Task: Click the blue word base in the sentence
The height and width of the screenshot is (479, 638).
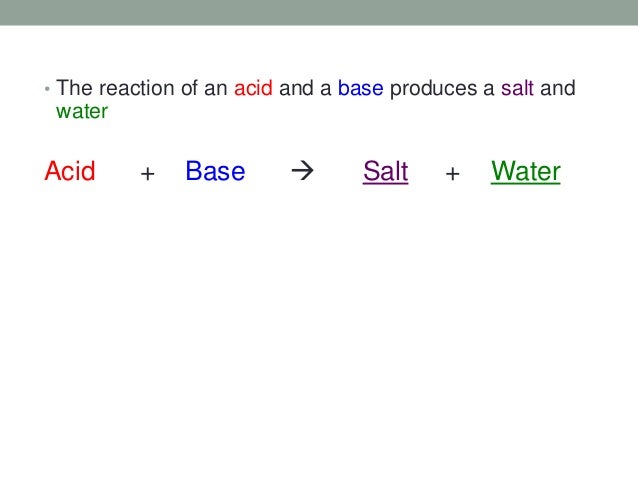Action: point(361,88)
